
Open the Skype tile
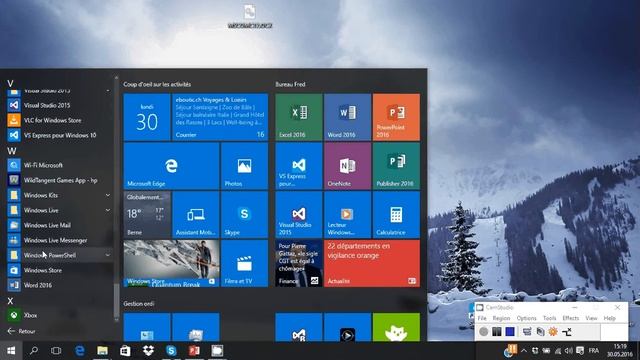[x=244, y=215]
